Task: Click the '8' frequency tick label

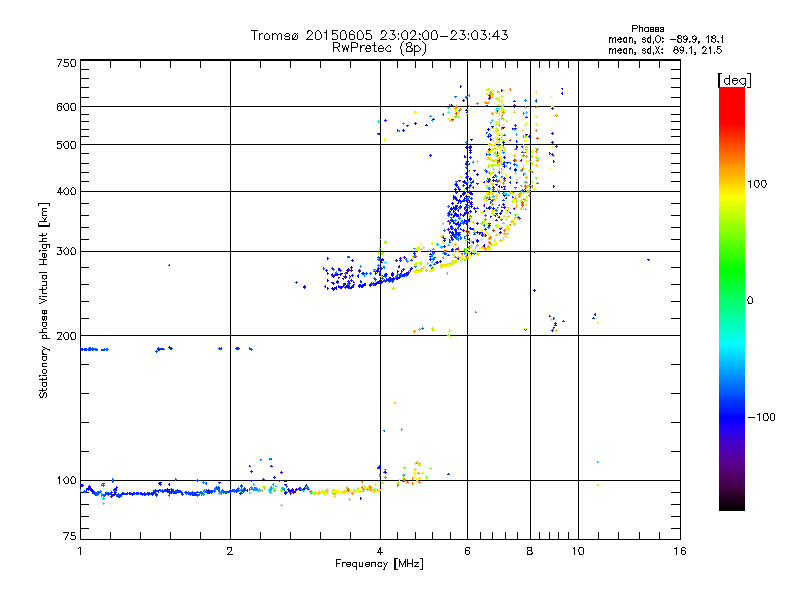Action: (x=530, y=551)
